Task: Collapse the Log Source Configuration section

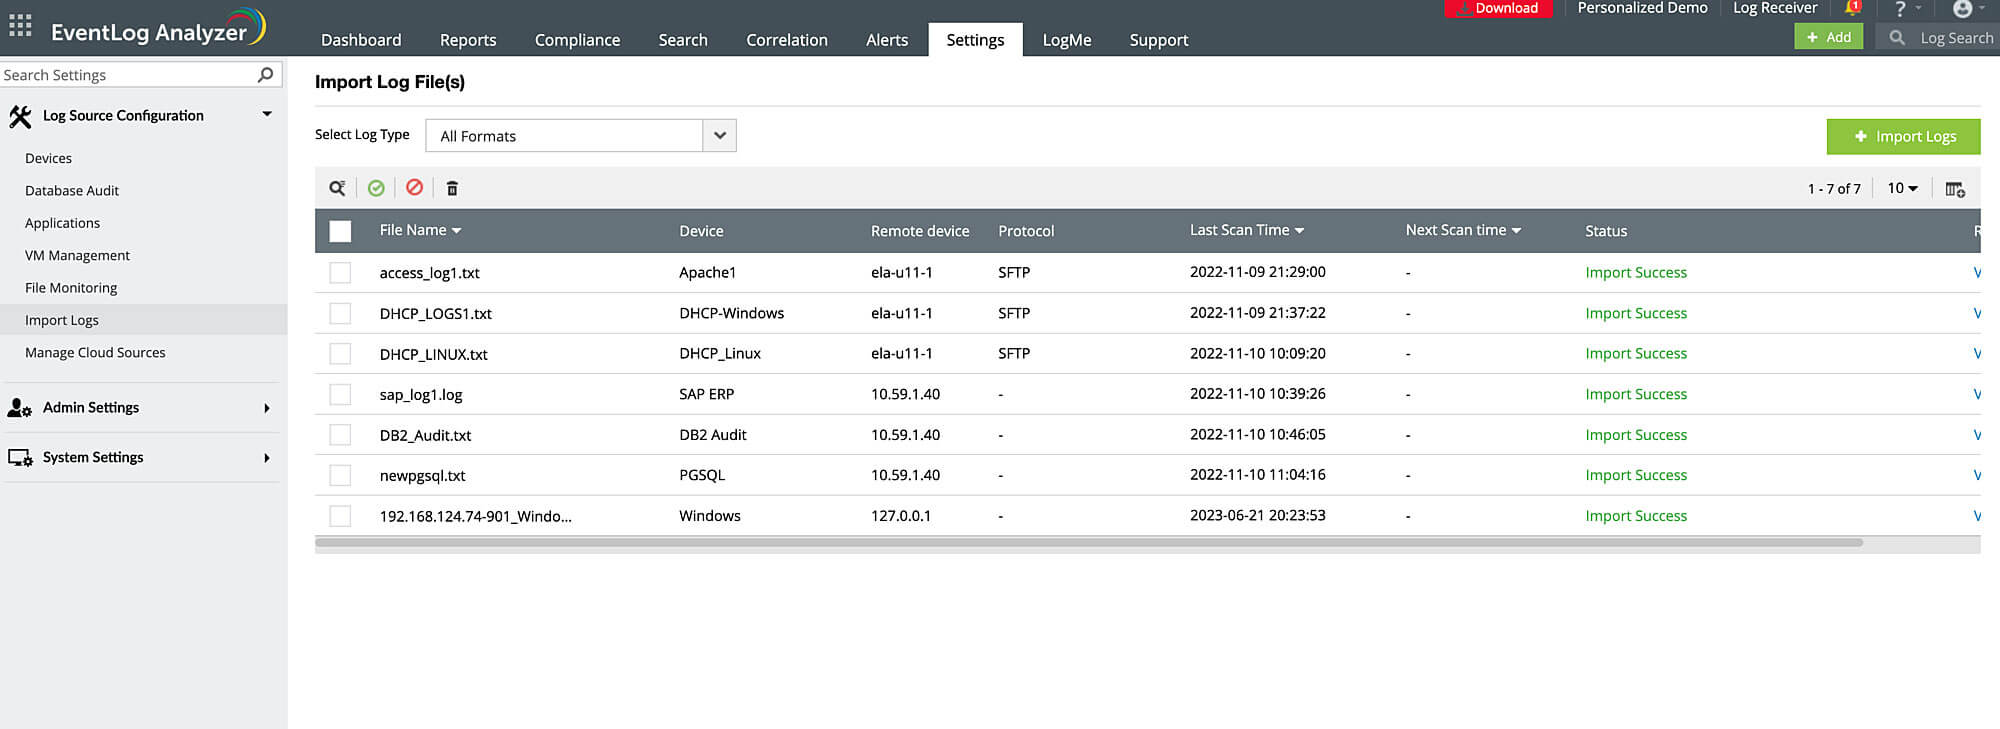Action: 267,114
